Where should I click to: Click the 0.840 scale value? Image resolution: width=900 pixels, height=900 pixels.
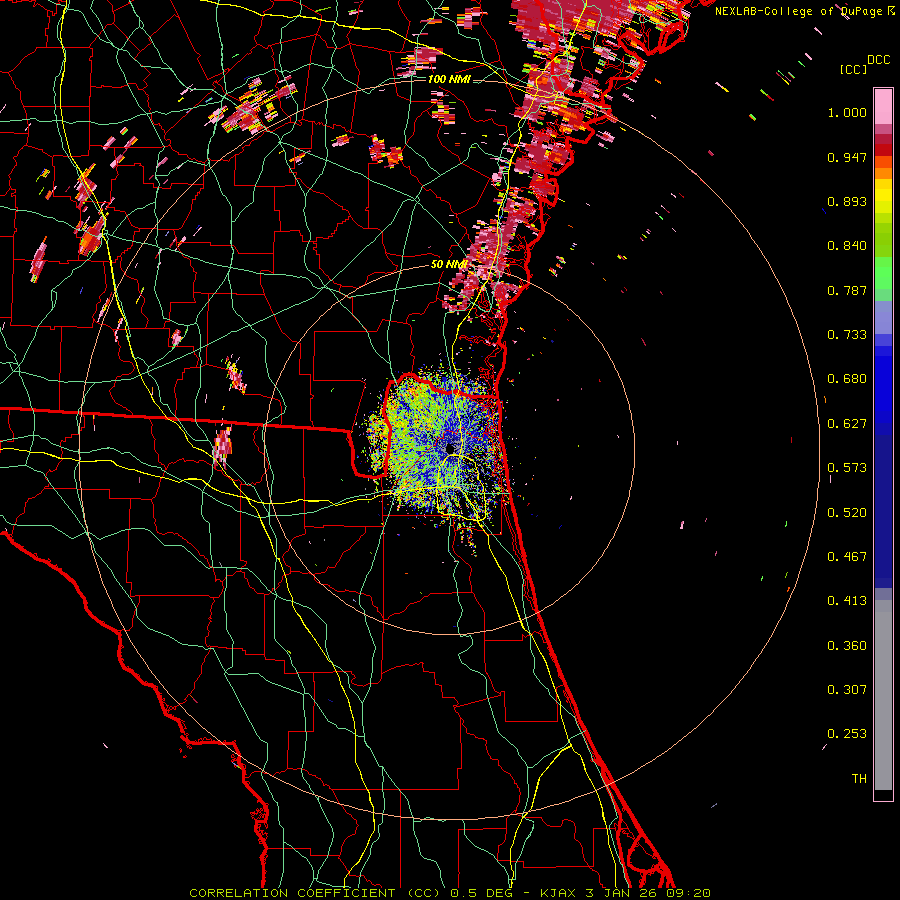(x=847, y=246)
